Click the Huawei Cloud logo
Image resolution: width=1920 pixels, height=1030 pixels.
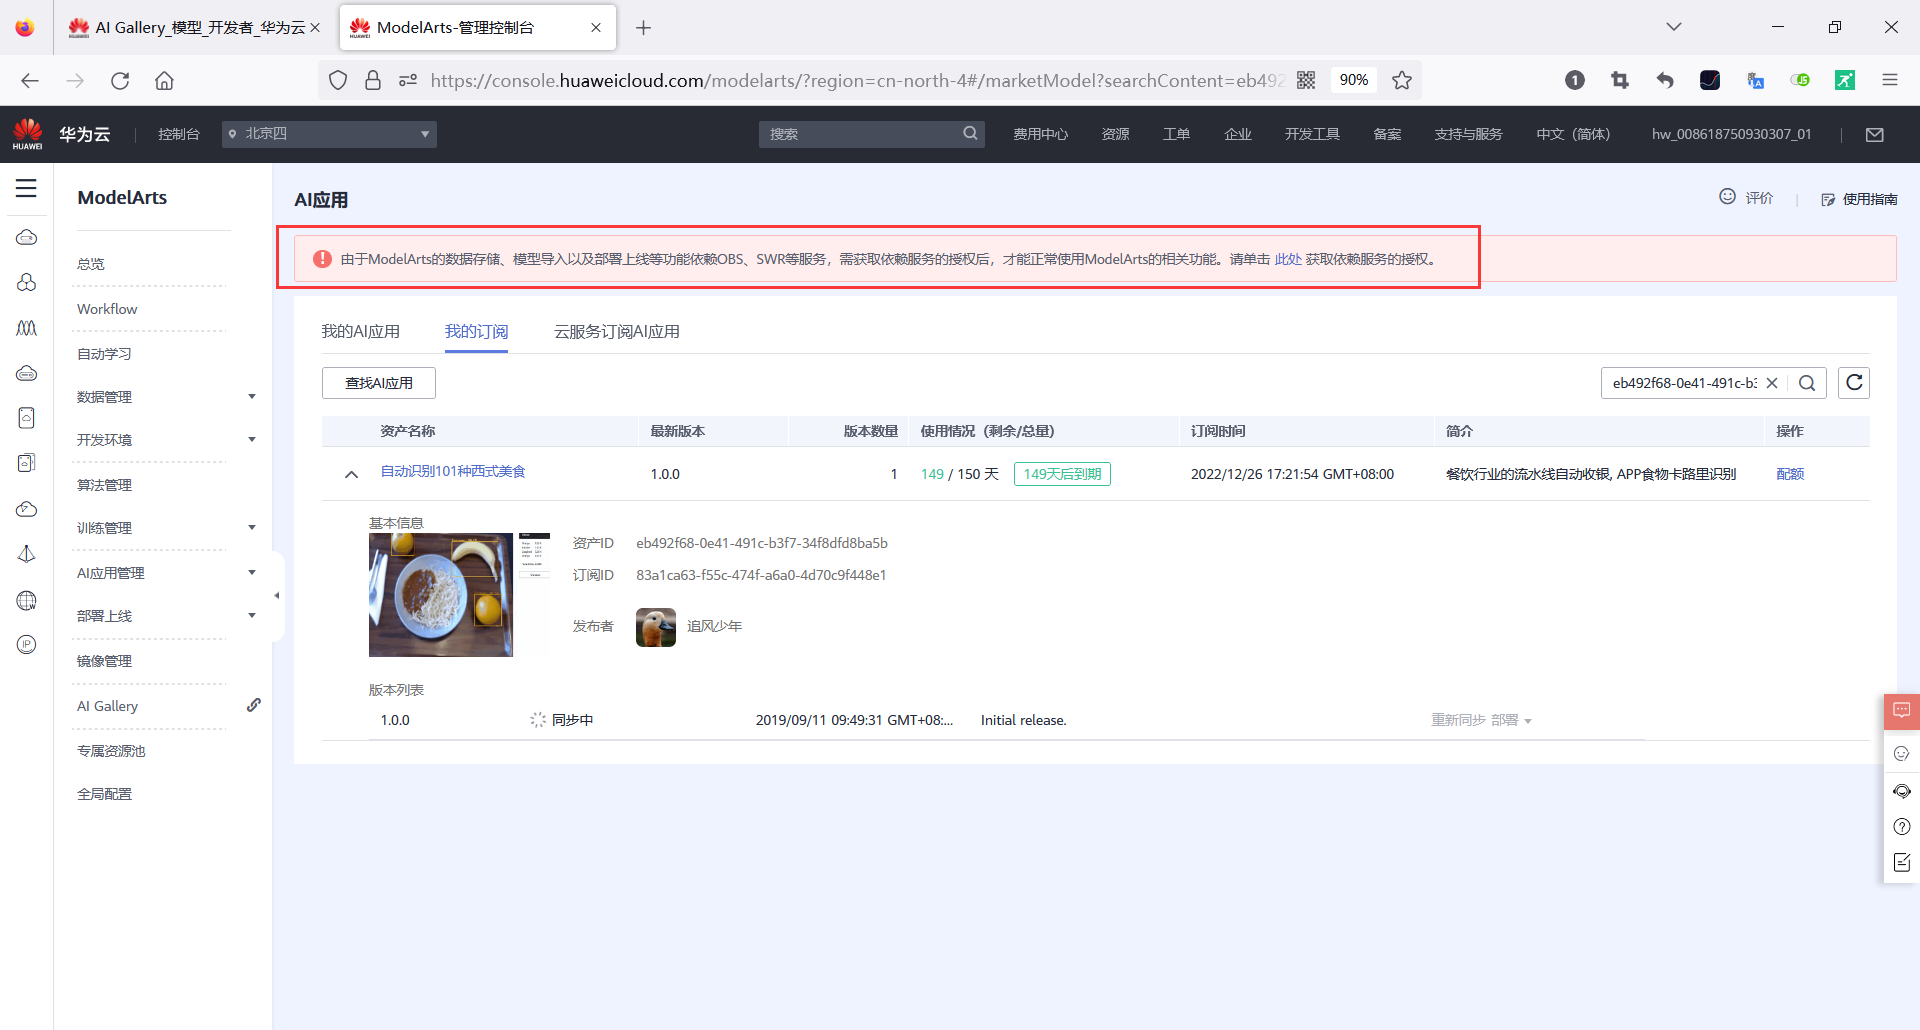[60, 134]
